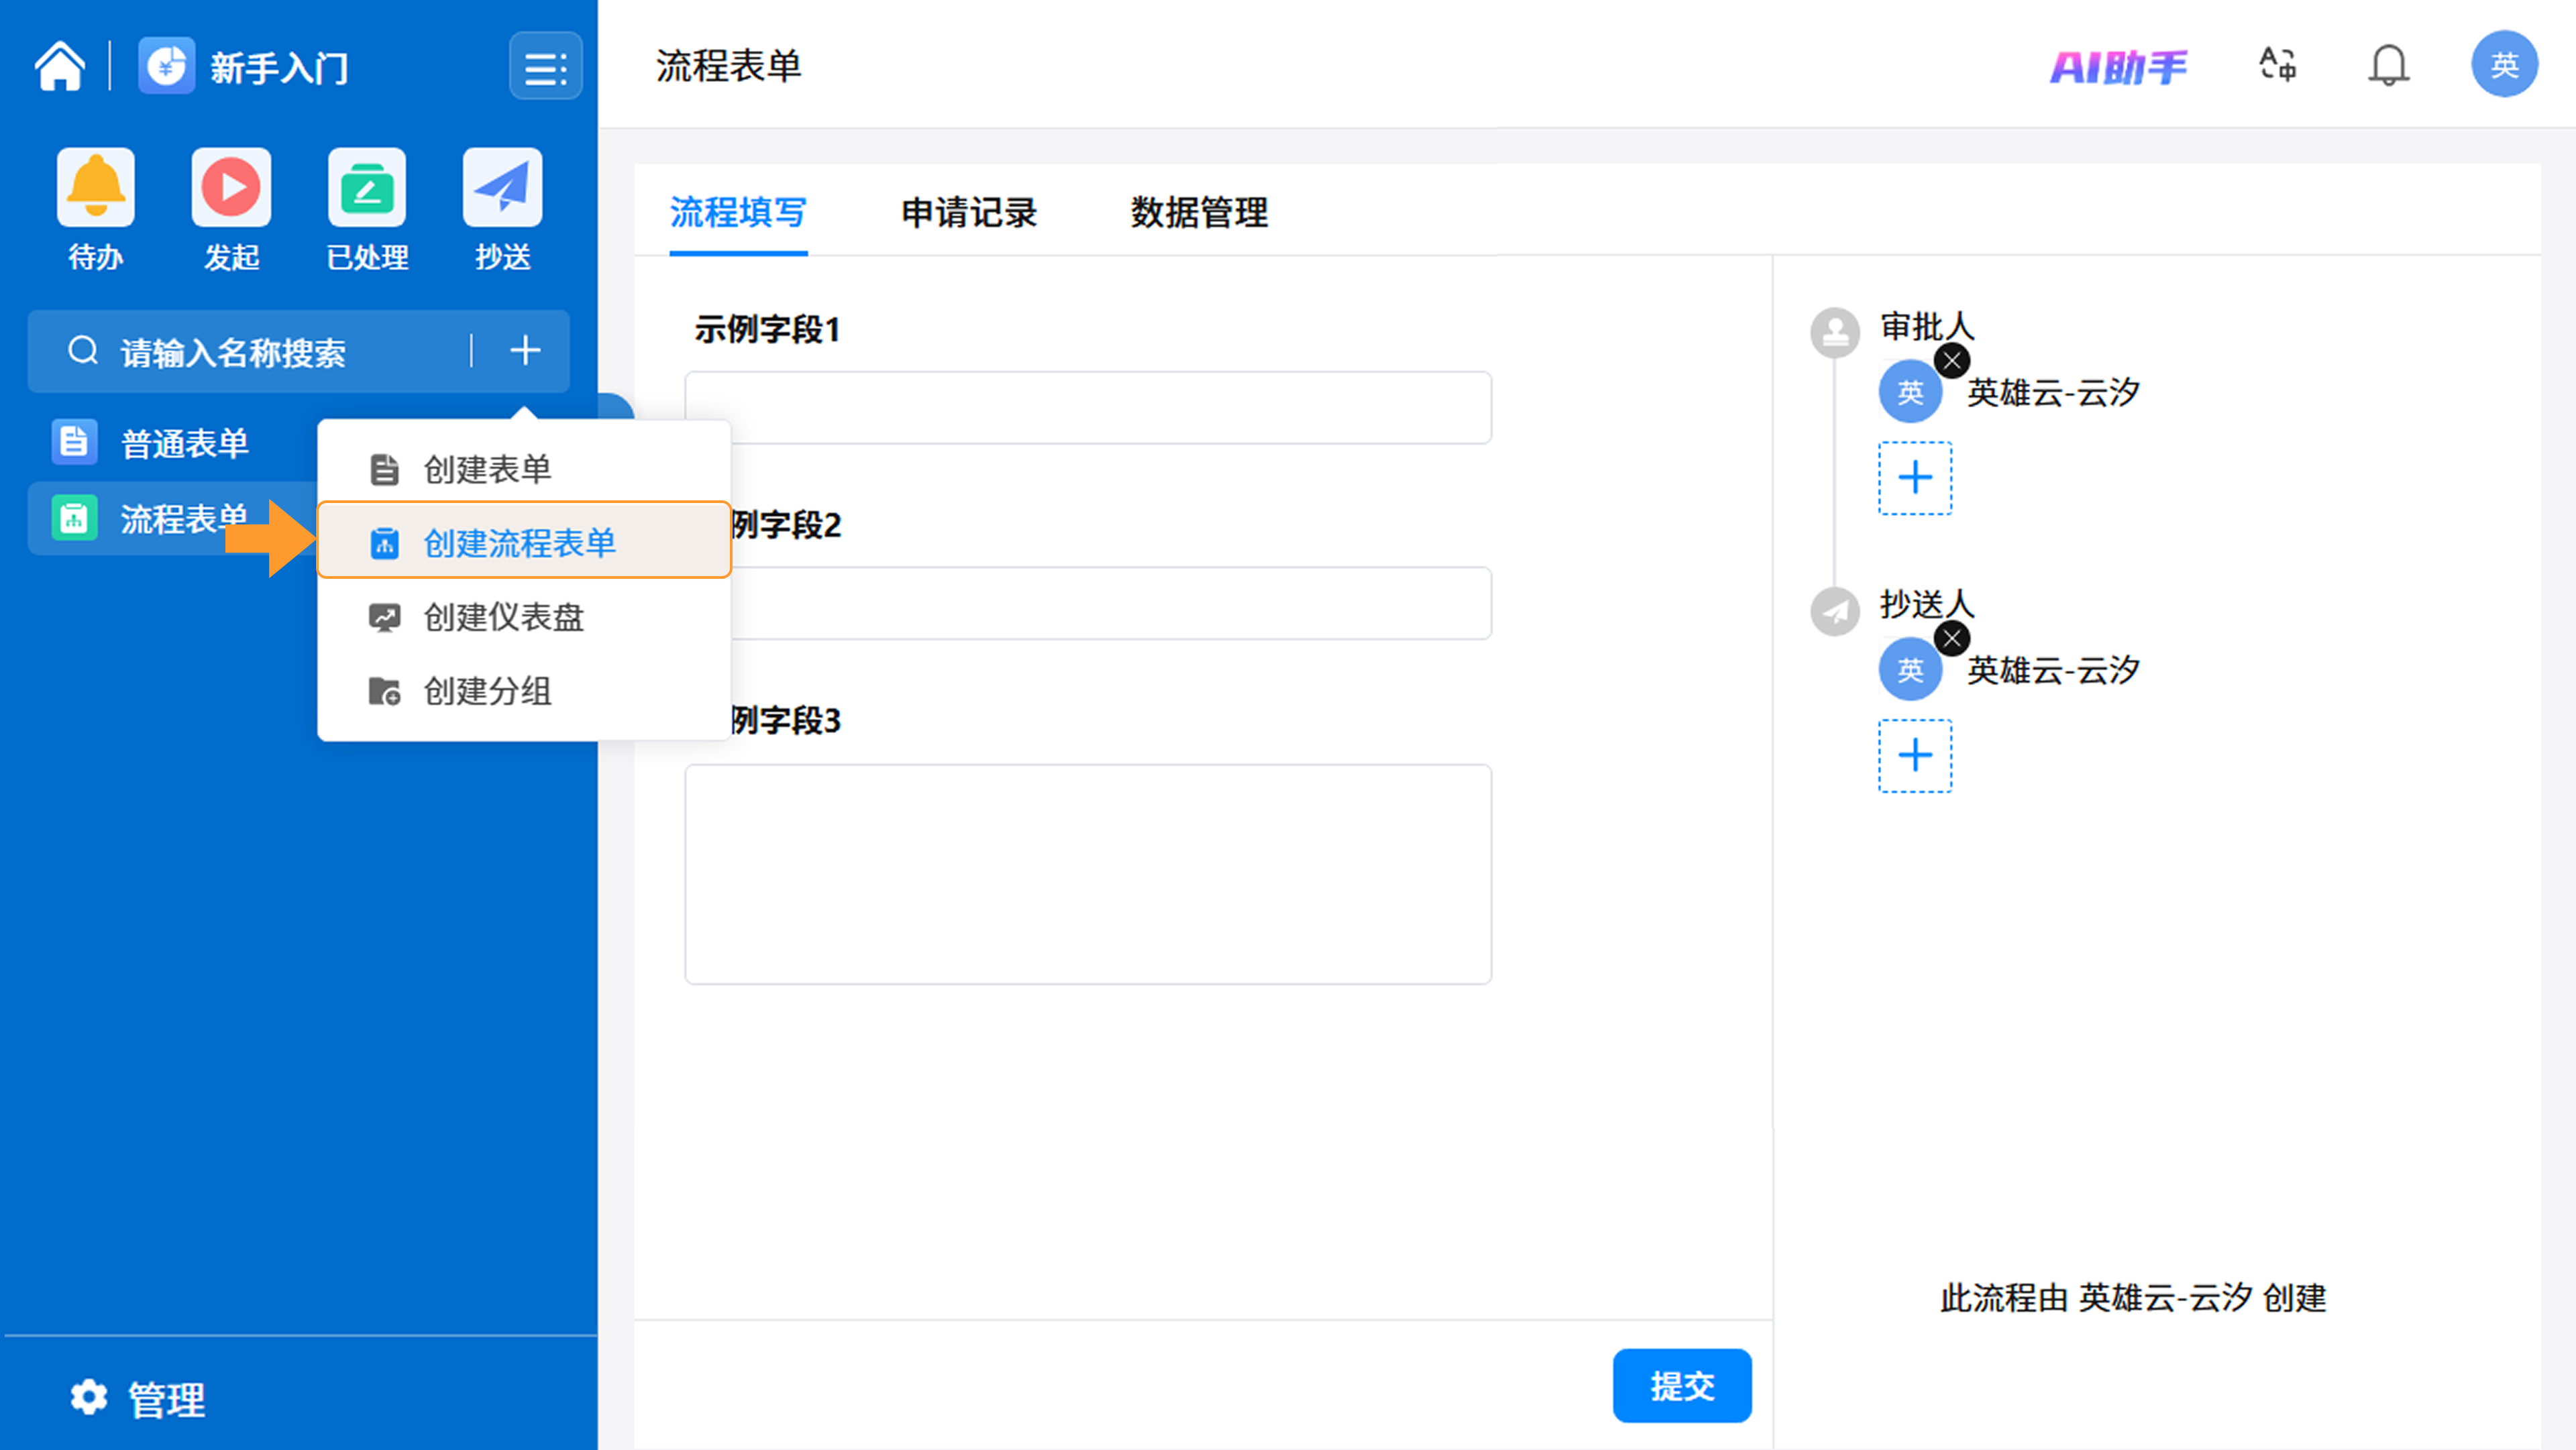Open user avatar 英 in header
The width and height of the screenshot is (2576, 1450).
point(2504,65)
